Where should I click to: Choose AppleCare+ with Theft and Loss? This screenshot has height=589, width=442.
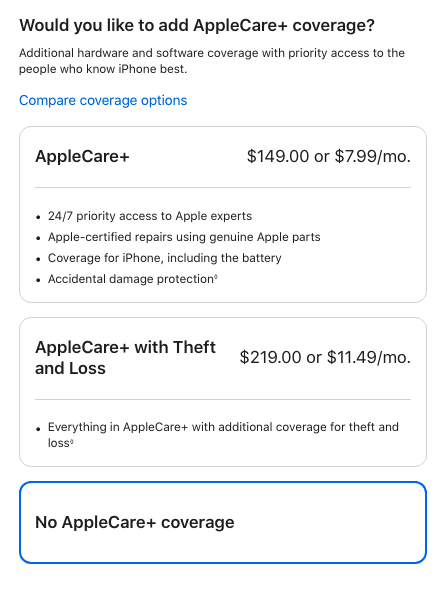tap(223, 392)
